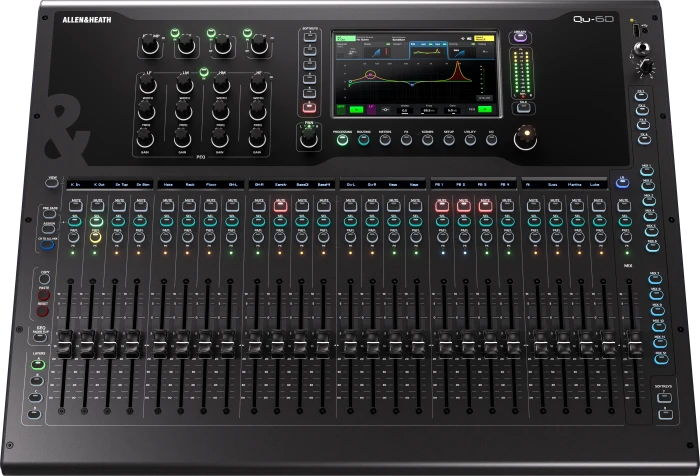700x476 pixels.
Task: Tap the Gain value box on touchscreen
Action: [x=453, y=110]
